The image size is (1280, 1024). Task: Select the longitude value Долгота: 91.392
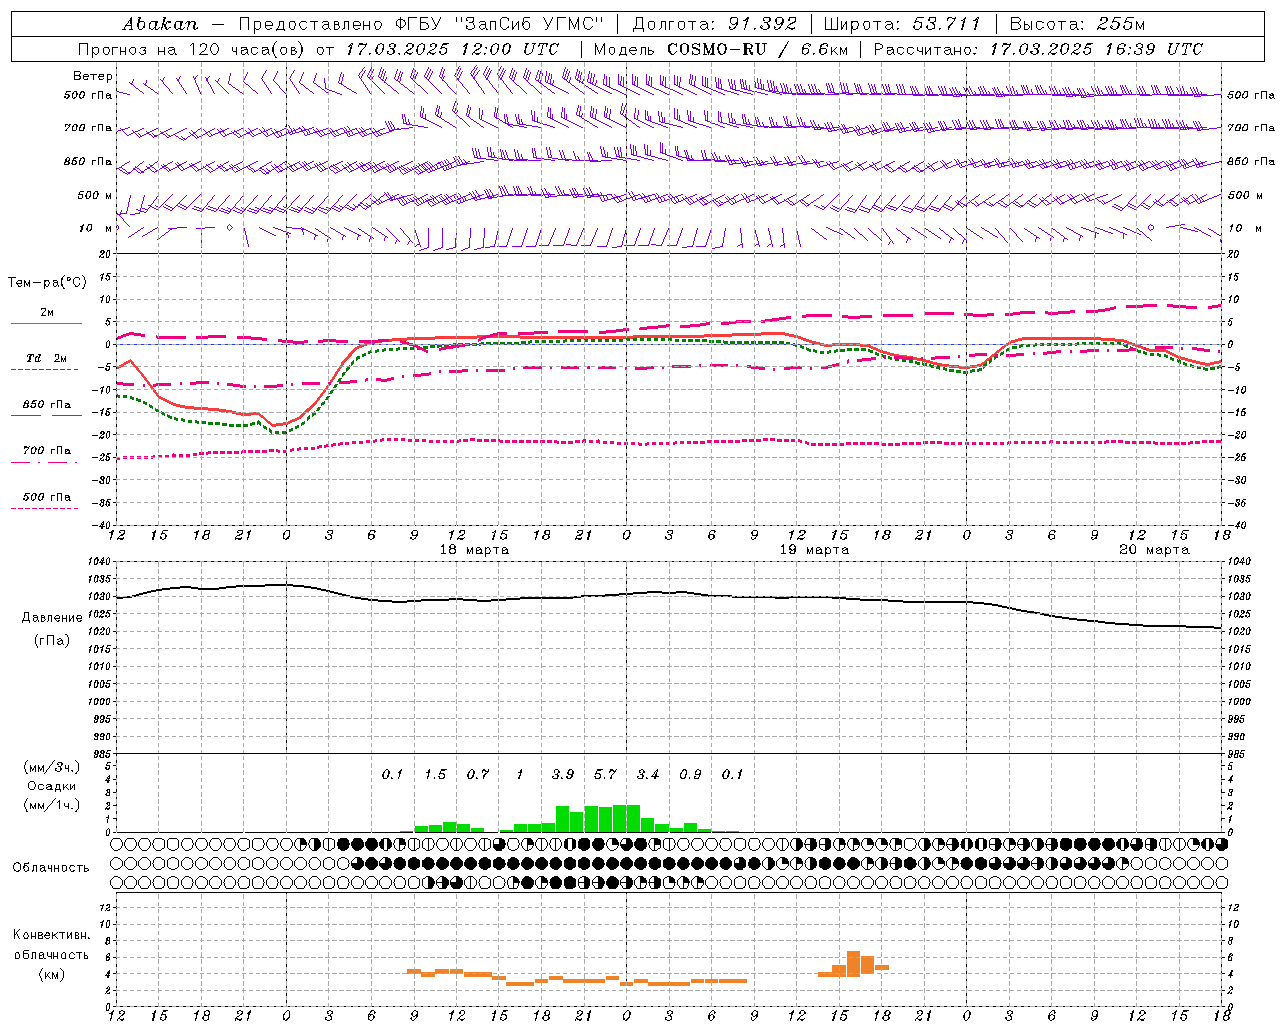(715, 24)
